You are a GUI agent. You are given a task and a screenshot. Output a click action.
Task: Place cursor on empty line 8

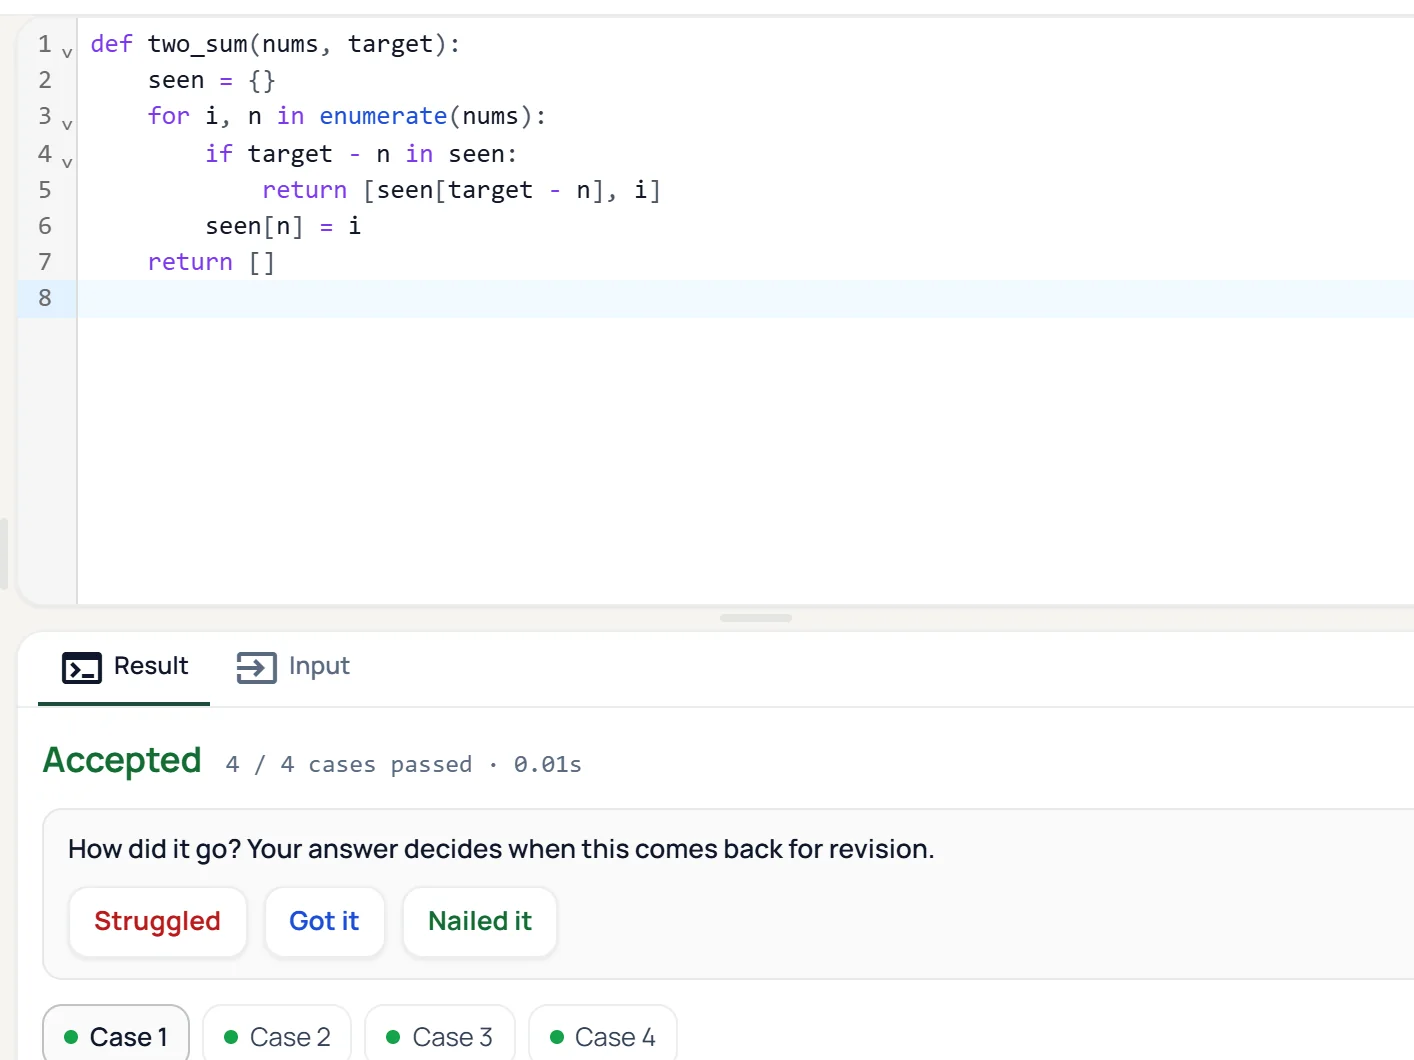point(745,298)
